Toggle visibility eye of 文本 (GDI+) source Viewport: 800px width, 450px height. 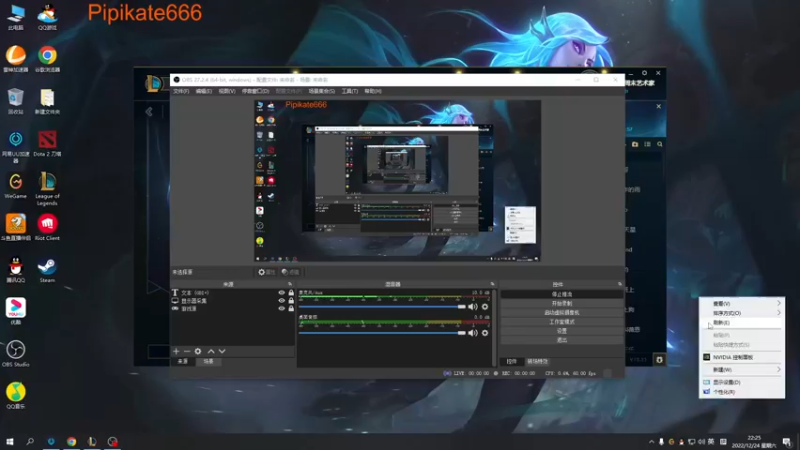(x=282, y=293)
